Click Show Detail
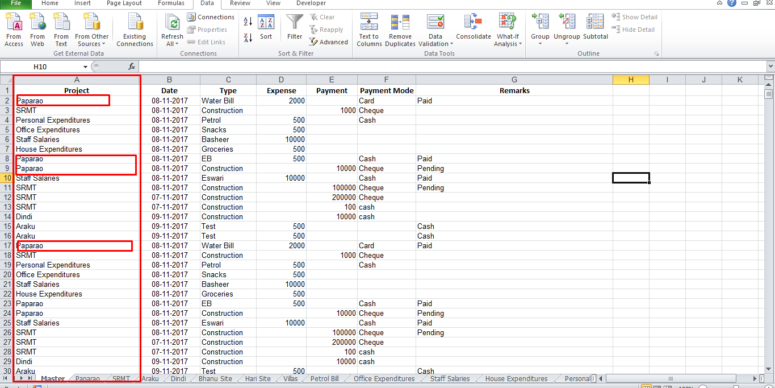The height and width of the screenshot is (388, 775). click(x=635, y=17)
